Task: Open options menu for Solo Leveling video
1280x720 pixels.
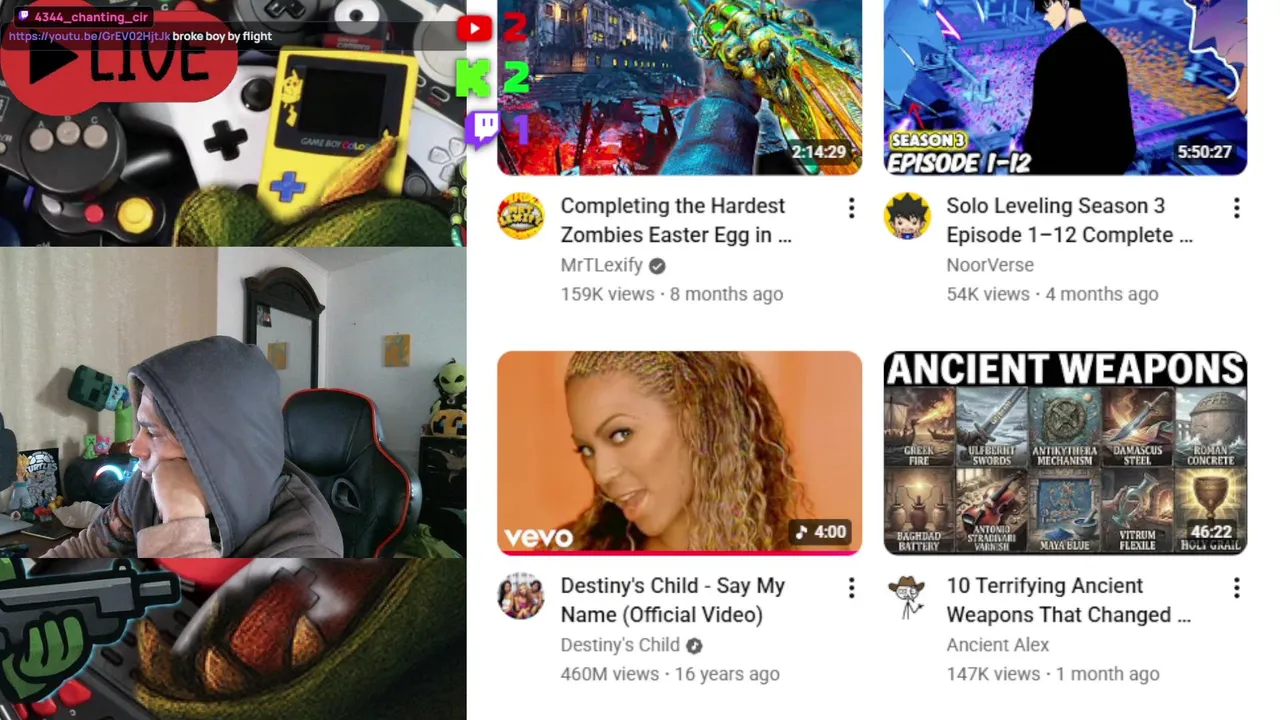Action: point(1237,208)
